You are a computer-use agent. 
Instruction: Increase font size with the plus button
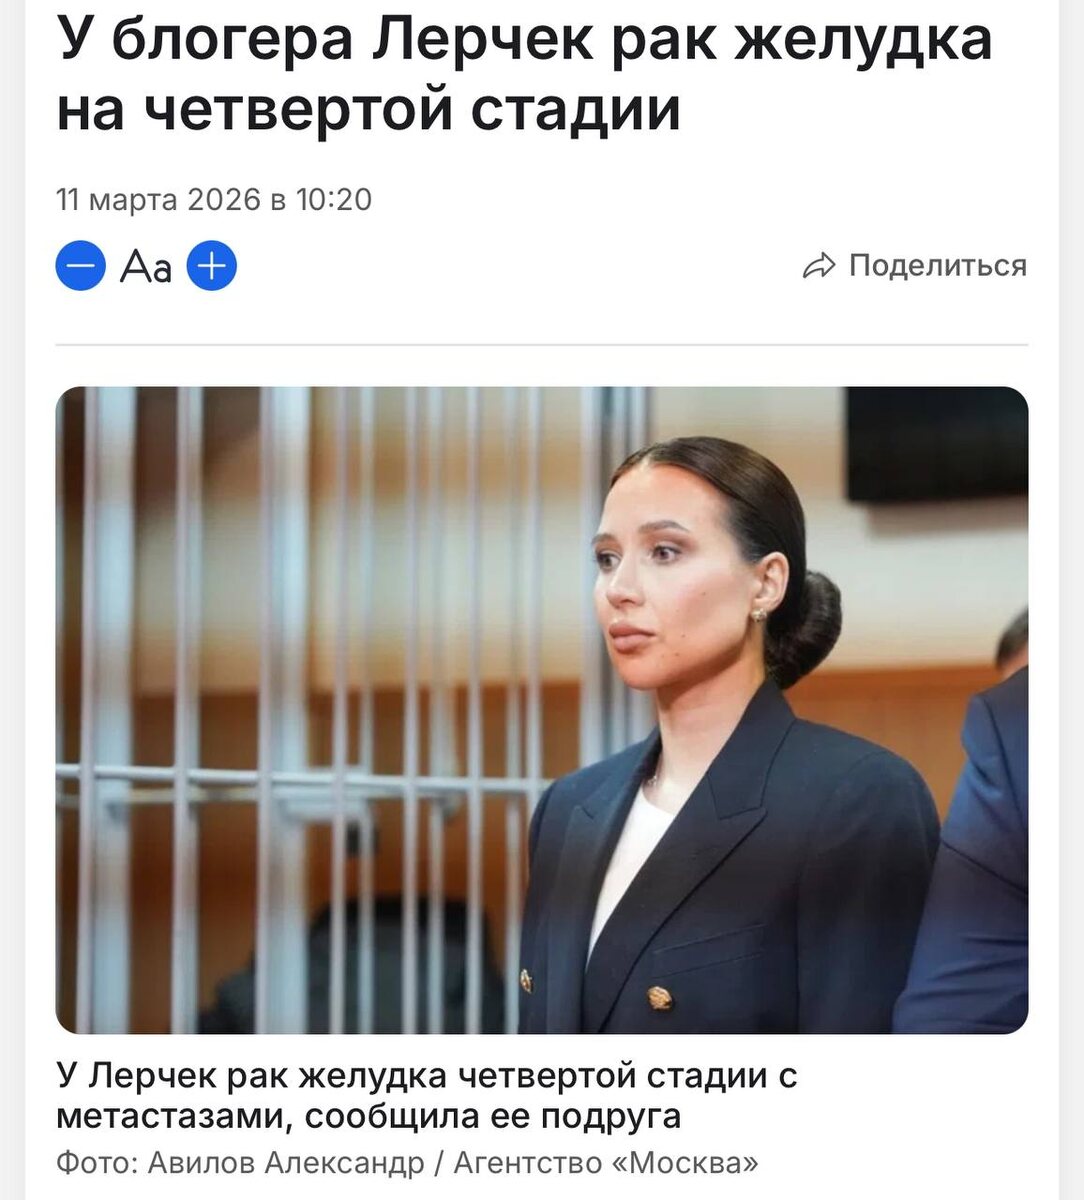pos(212,266)
